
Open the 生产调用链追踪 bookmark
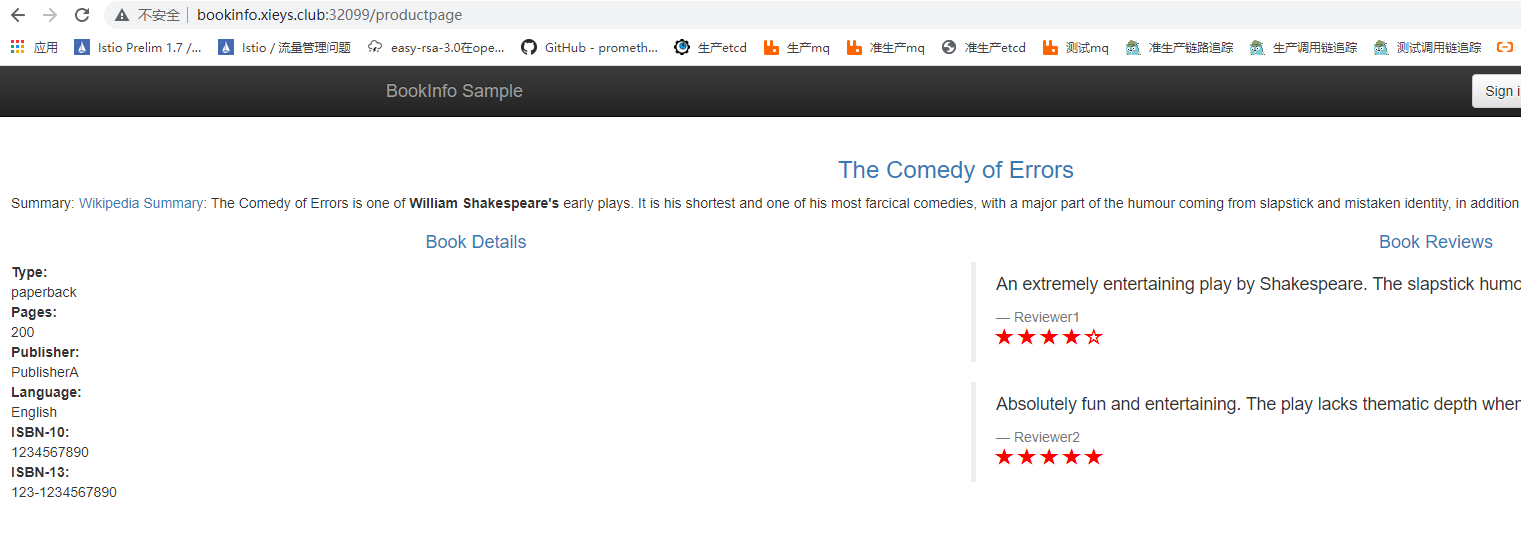[x=1303, y=47]
